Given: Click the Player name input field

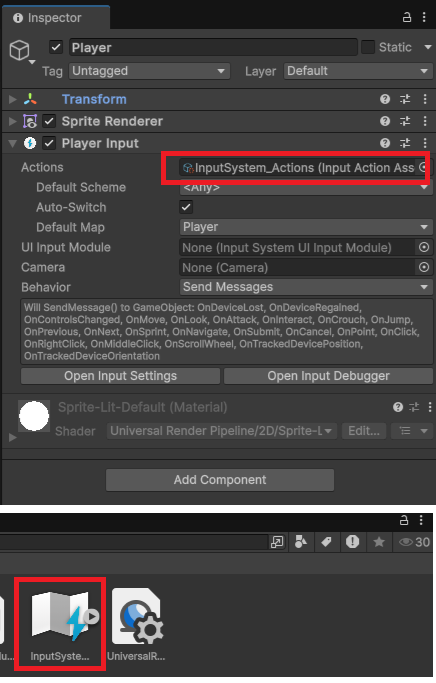Looking at the screenshot, I should coord(213,47).
